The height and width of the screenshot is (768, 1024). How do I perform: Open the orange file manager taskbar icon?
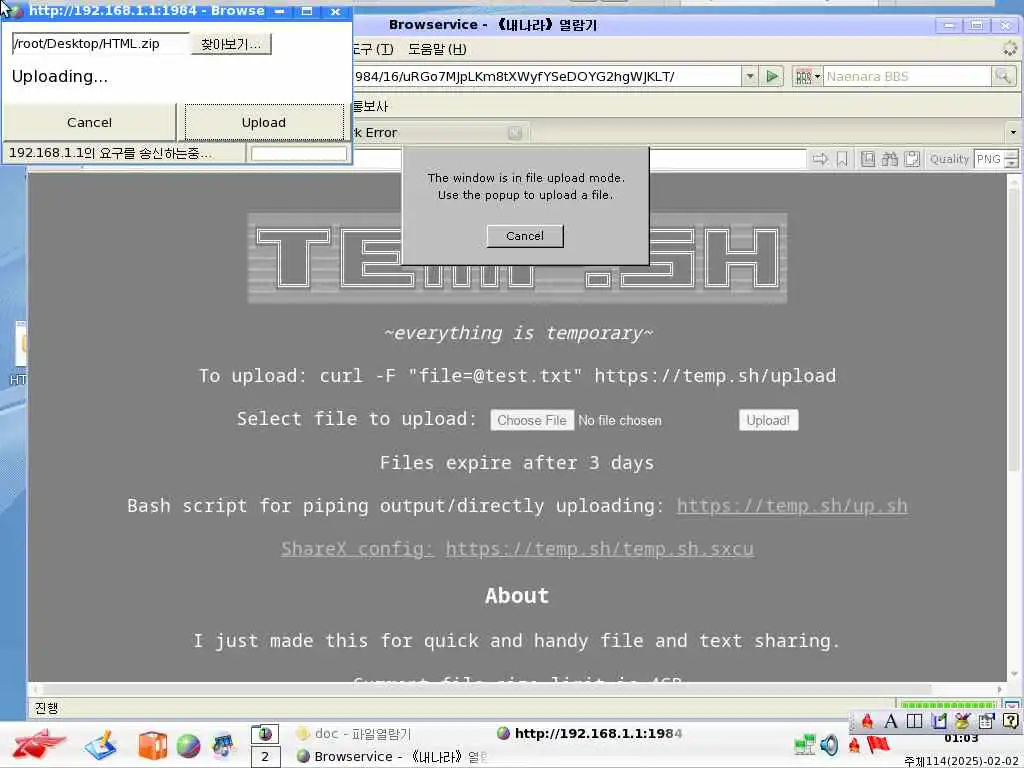click(153, 745)
